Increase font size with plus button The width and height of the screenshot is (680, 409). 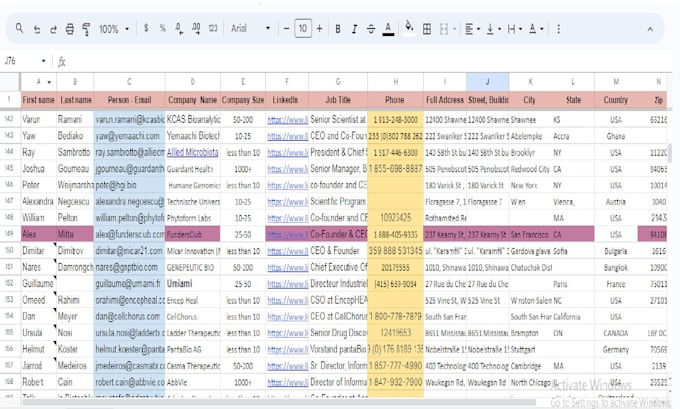click(x=319, y=29)
